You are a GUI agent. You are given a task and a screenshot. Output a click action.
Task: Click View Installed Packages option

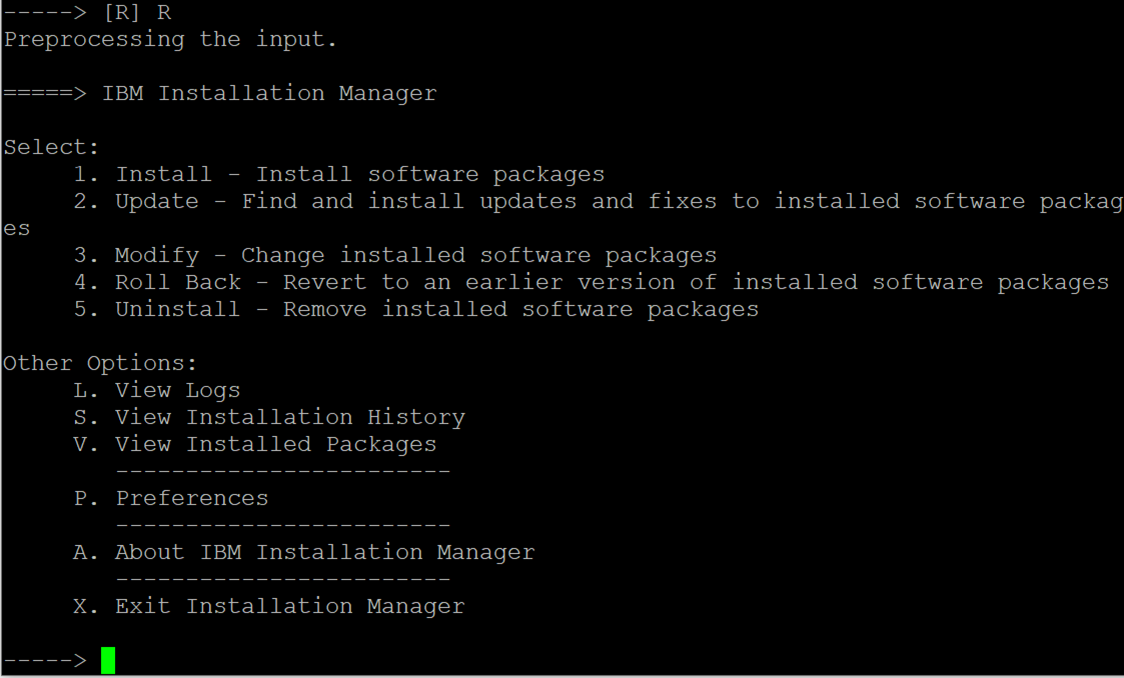click(255, 444)
